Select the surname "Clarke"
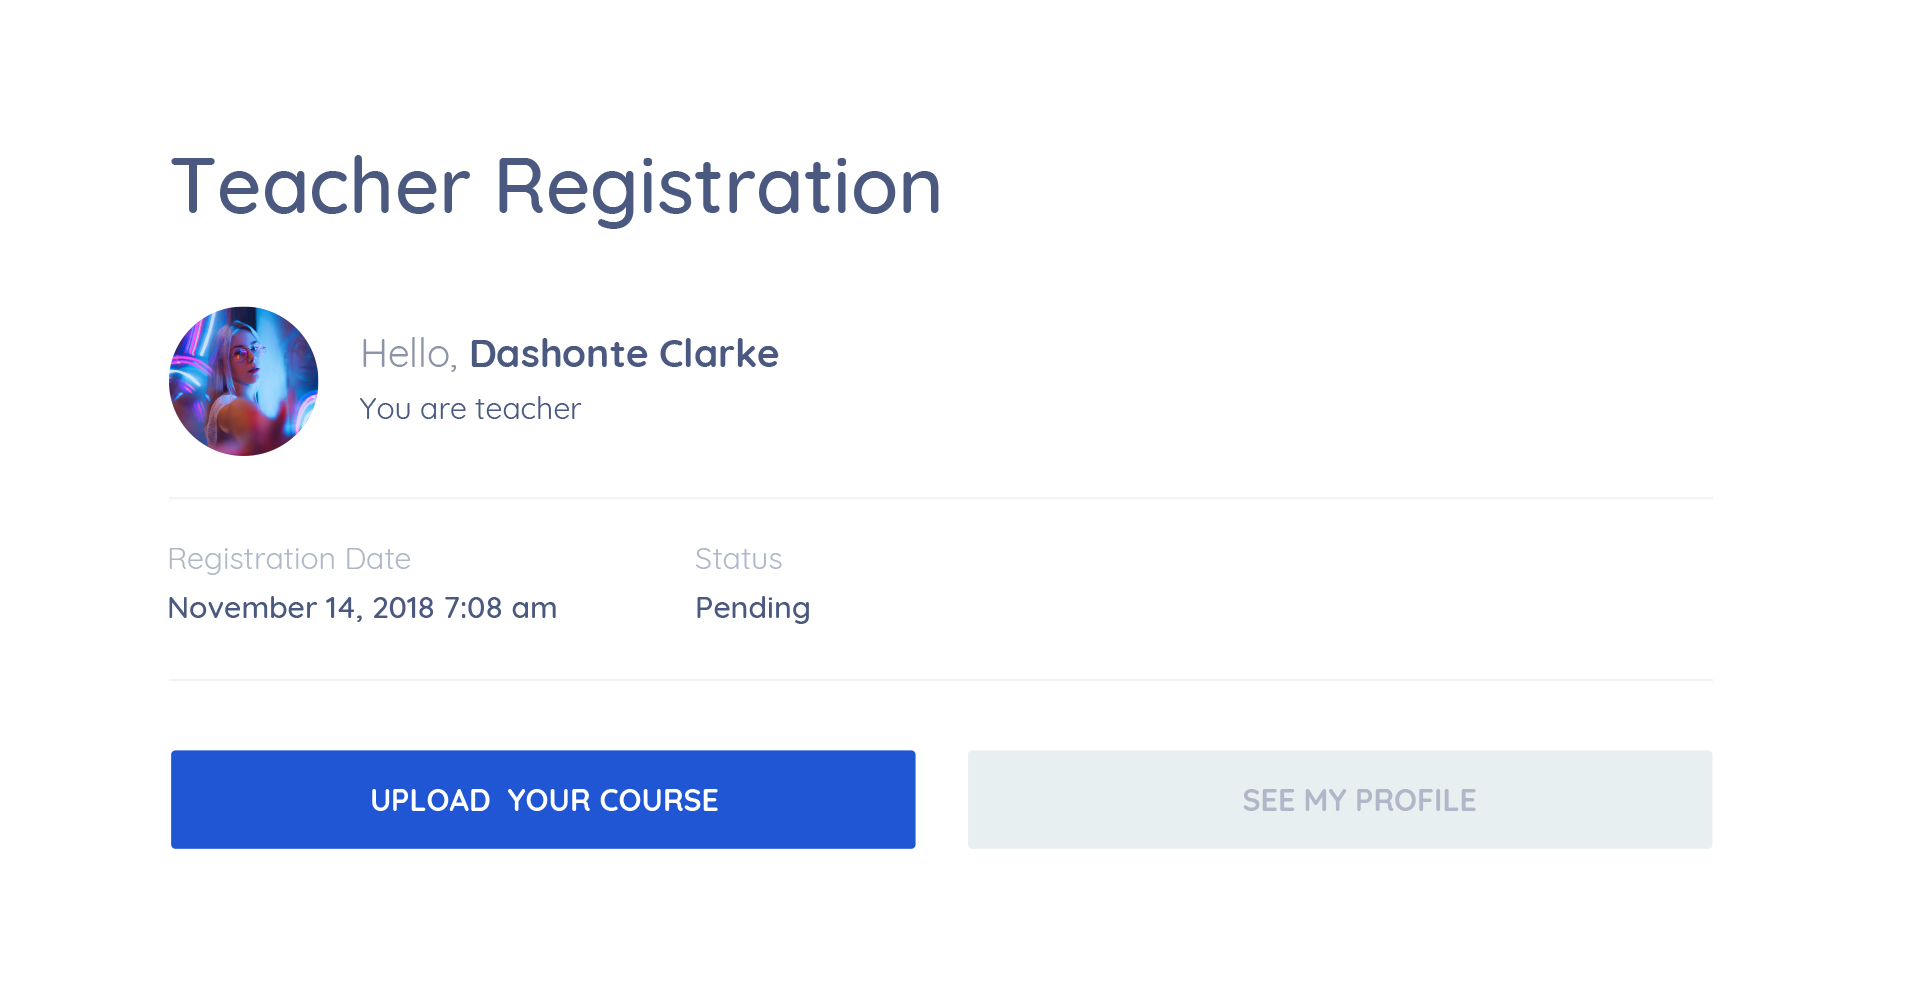This screenshot has width=1920, height=1000. (x=718, y=354)
